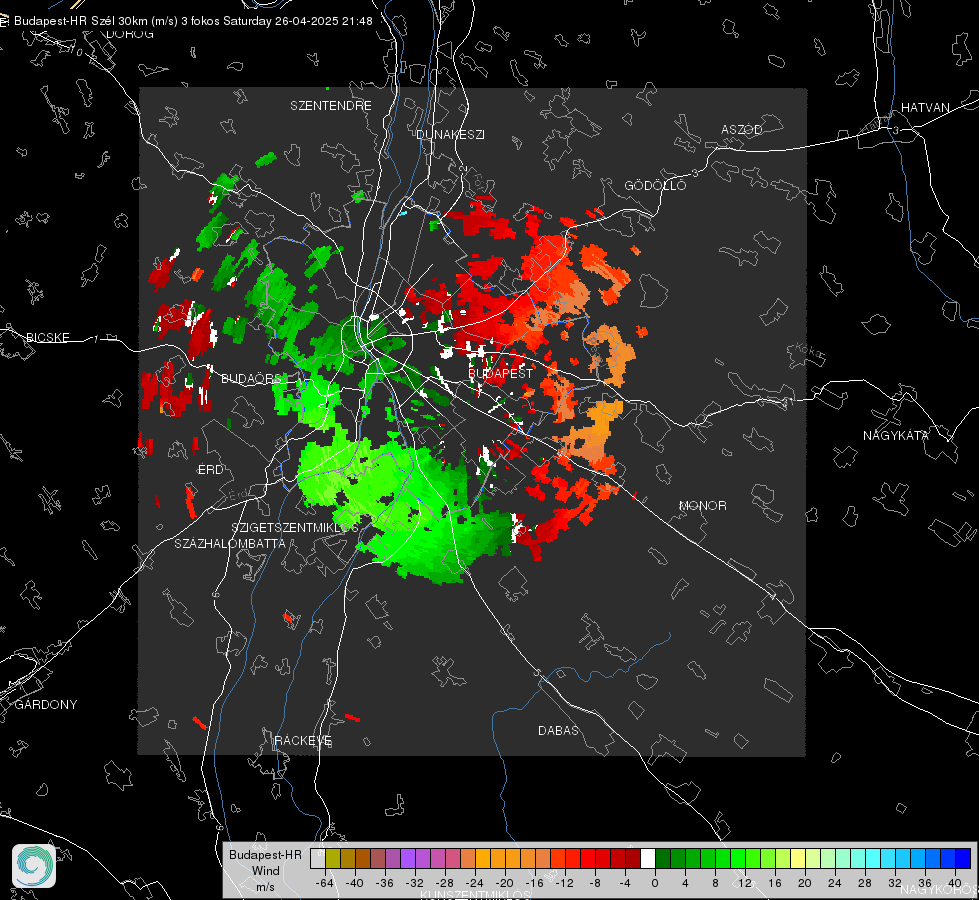Screen dimensions: 979x900
Task: Click the NAGYKÁTA town label
Action: (896, 435)
